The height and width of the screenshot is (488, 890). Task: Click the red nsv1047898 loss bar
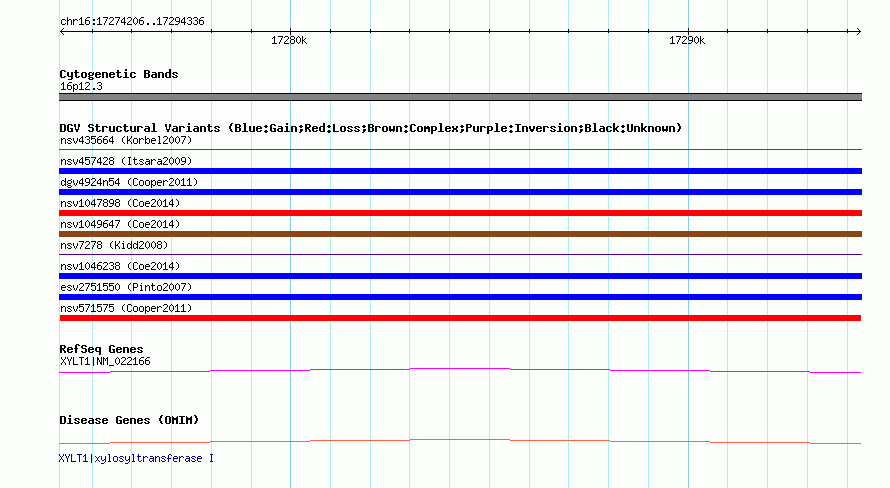[x=460, y=213]
